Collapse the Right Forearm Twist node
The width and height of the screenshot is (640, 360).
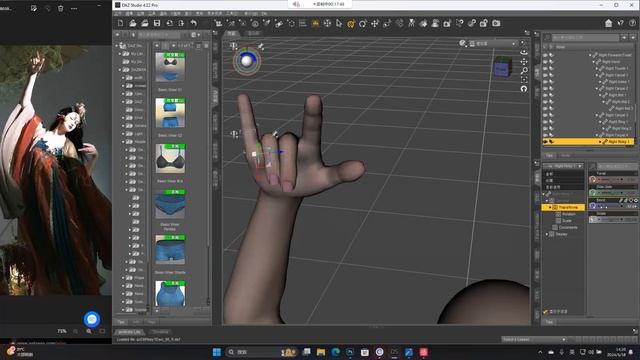click(590, 55)
